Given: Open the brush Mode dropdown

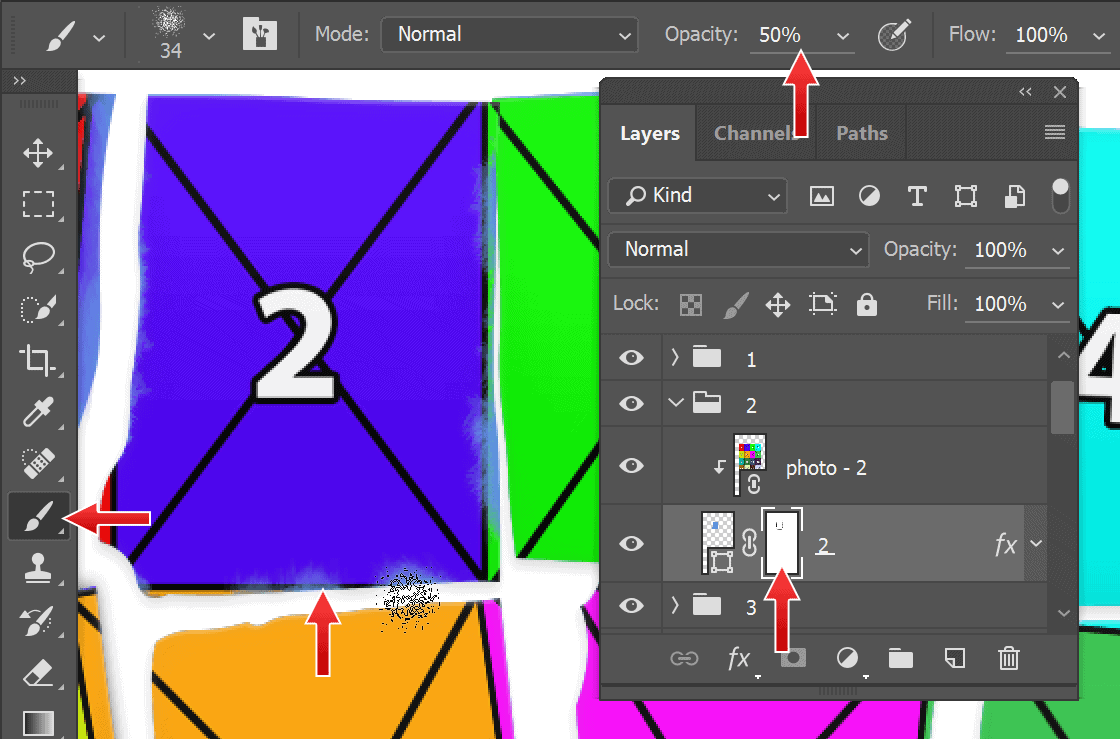Looking at the screenshot, I should (509, 34).
